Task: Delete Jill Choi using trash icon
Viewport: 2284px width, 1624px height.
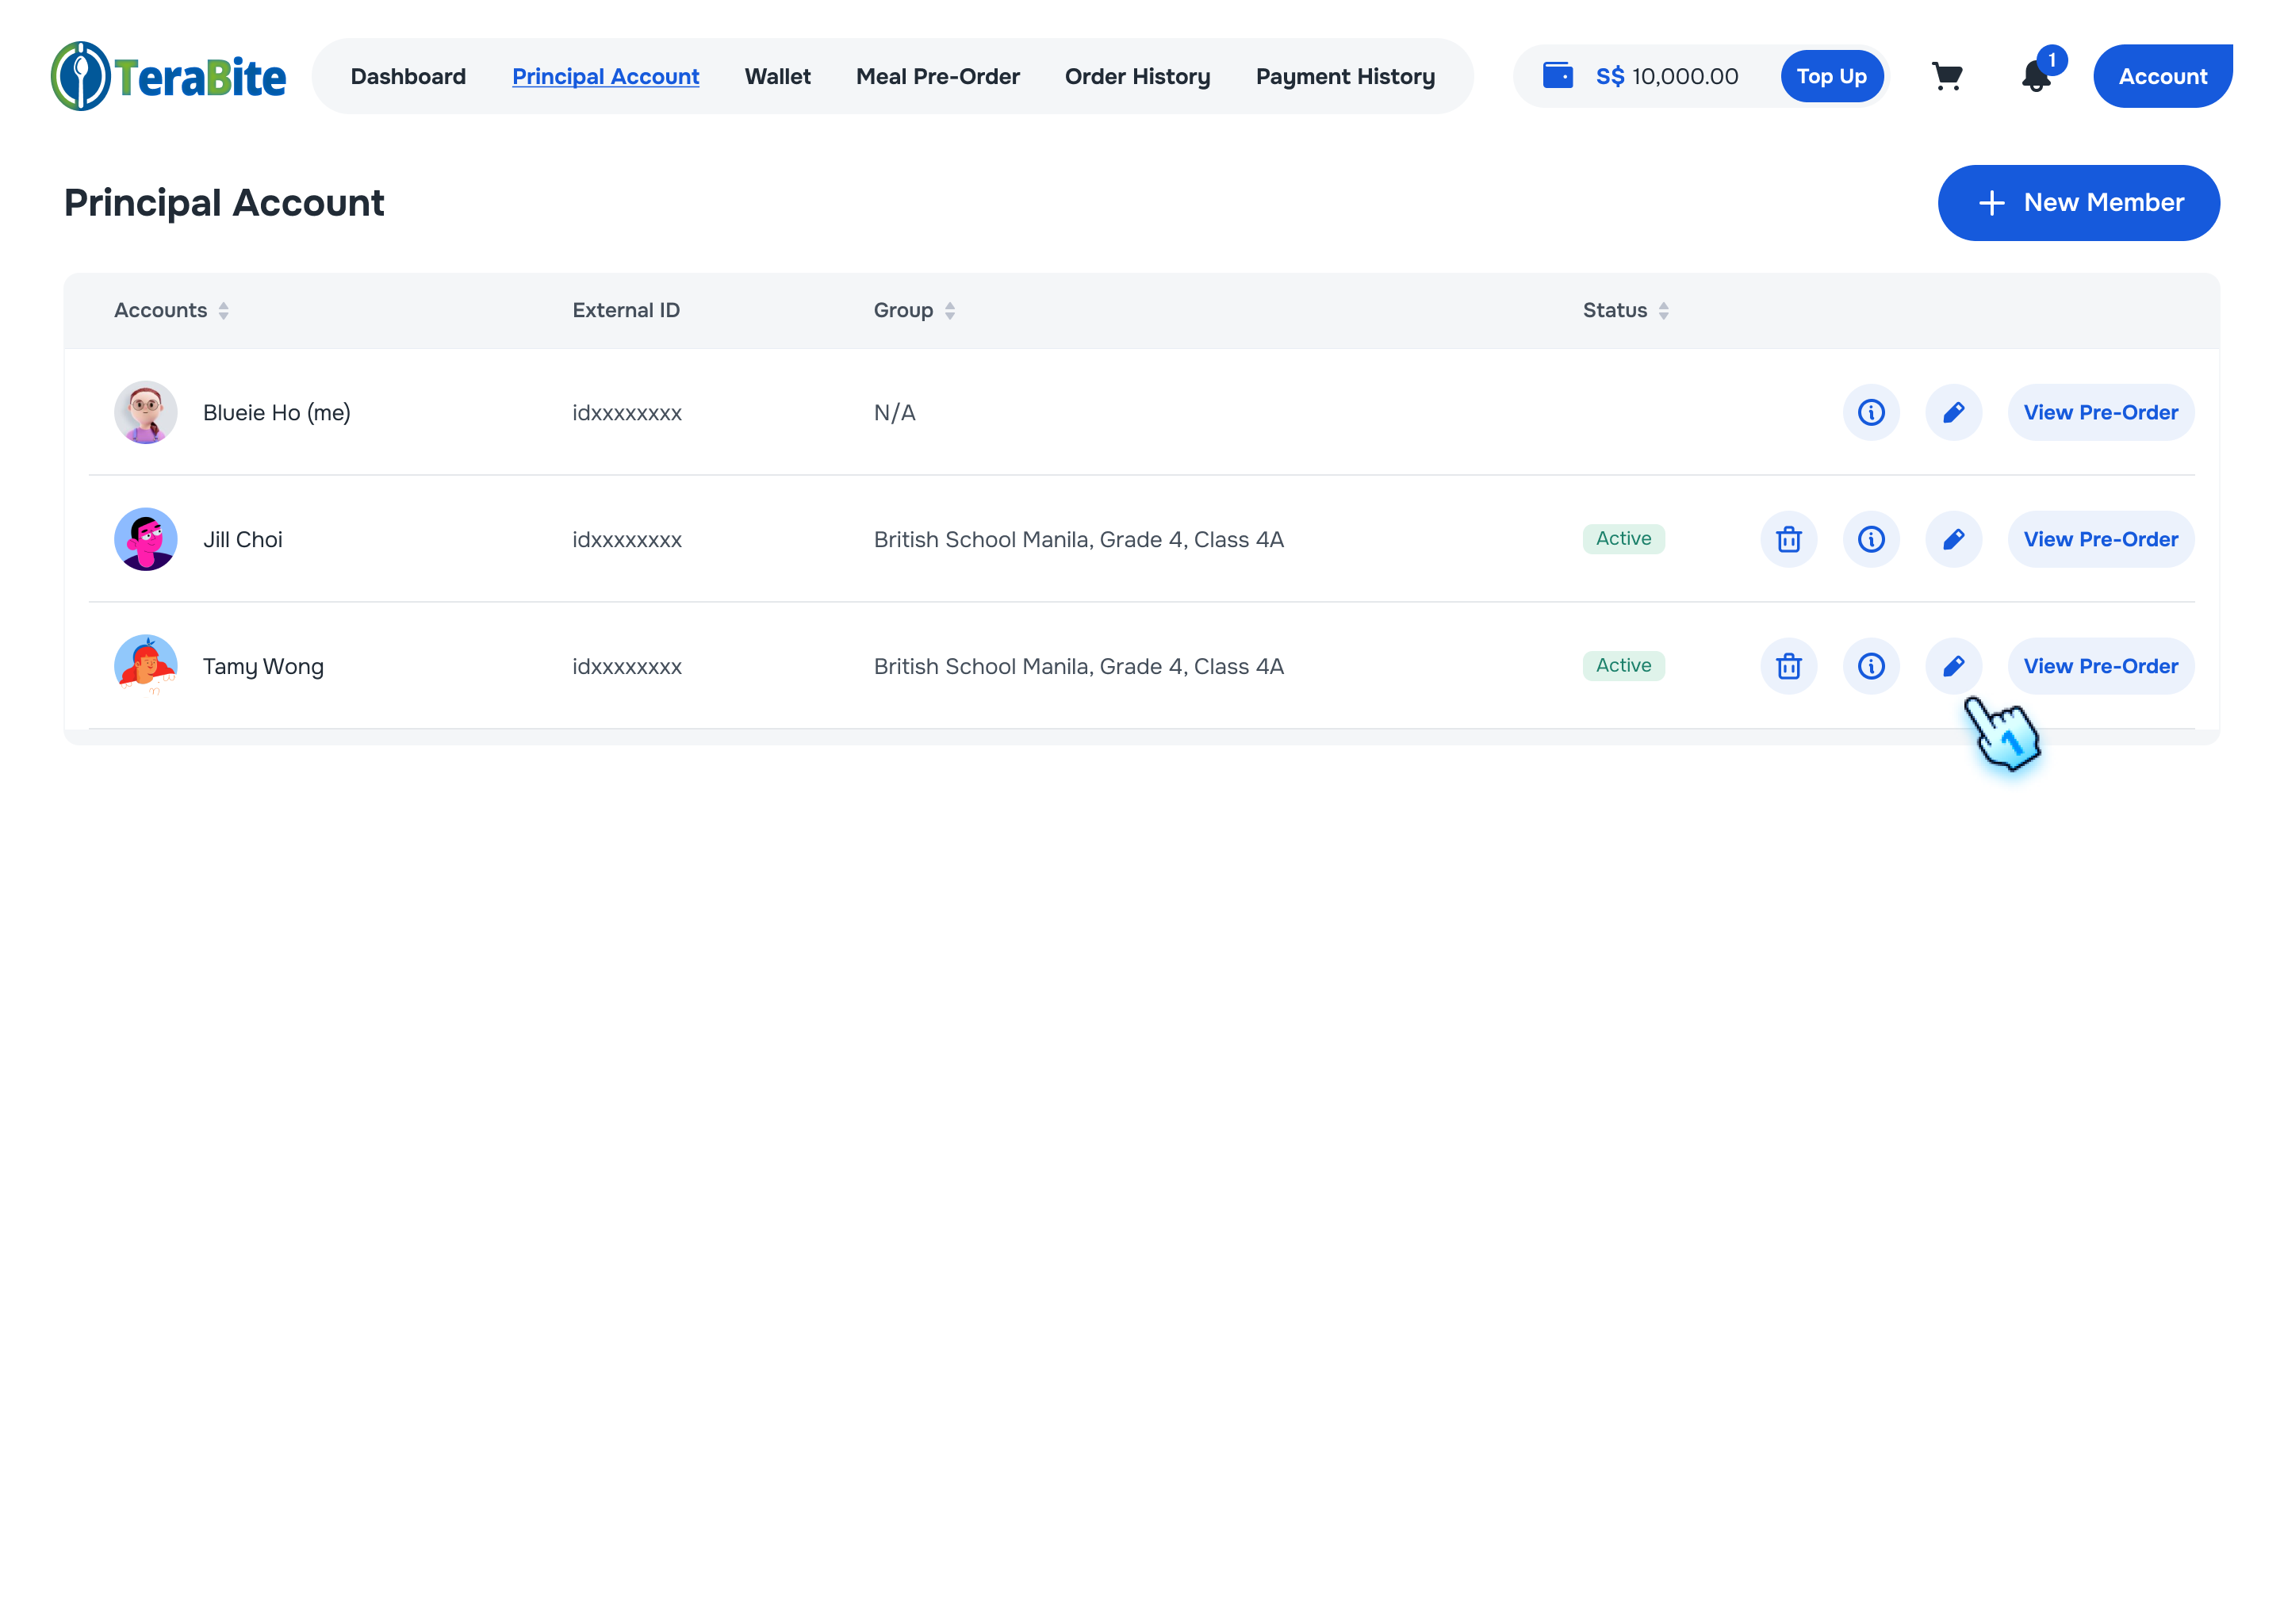Action: (1788, 539)
